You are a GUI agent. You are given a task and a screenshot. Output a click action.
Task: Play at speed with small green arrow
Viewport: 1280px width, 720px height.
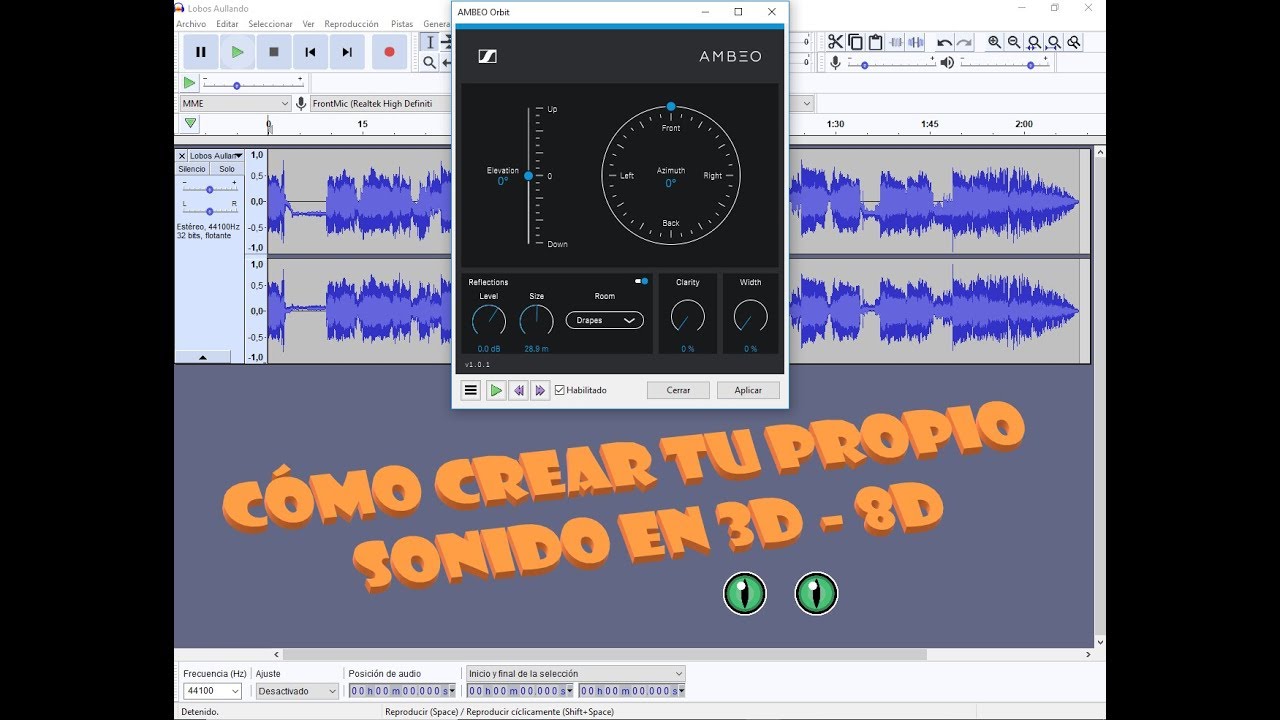[189, 83]
